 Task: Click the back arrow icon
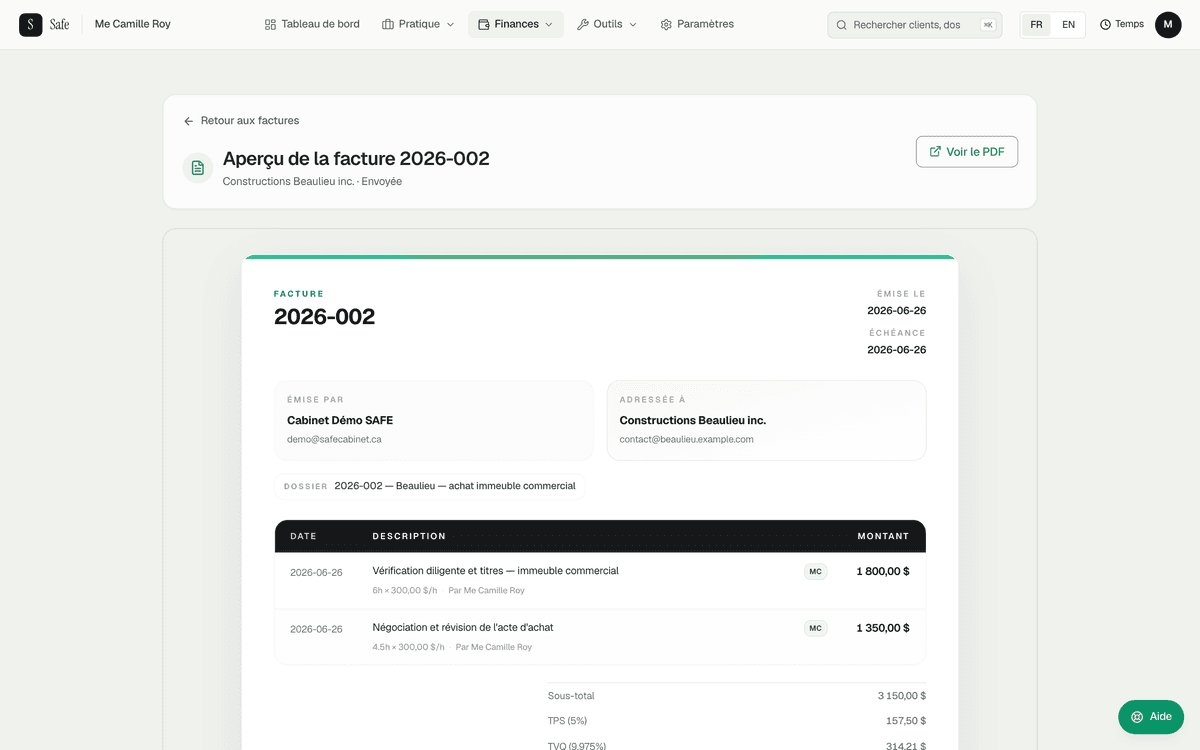188,121
